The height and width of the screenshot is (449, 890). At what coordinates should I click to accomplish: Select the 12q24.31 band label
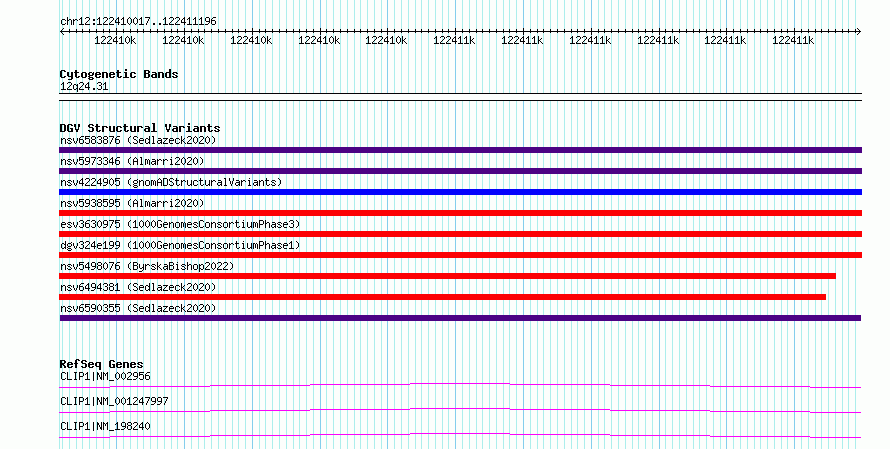coord(84,87)
